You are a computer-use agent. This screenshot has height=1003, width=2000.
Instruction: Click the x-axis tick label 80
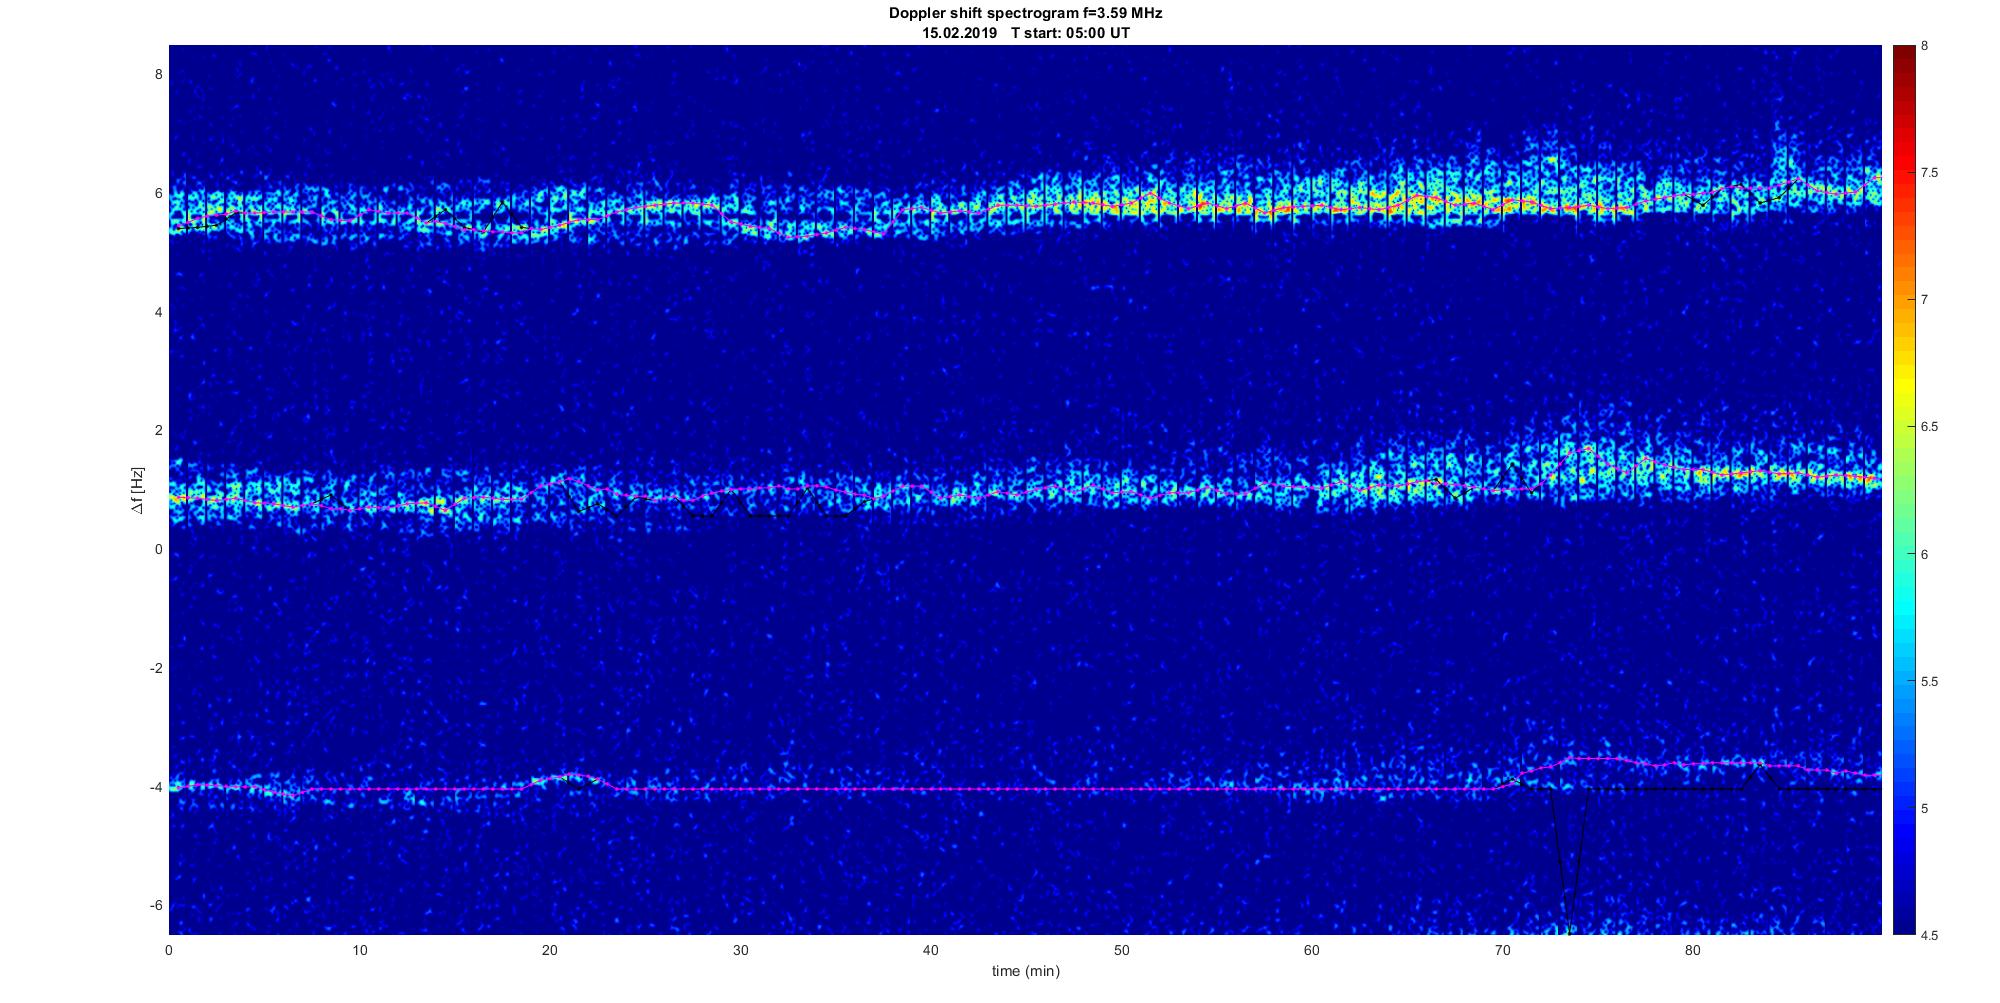(x=1692, y=951)
